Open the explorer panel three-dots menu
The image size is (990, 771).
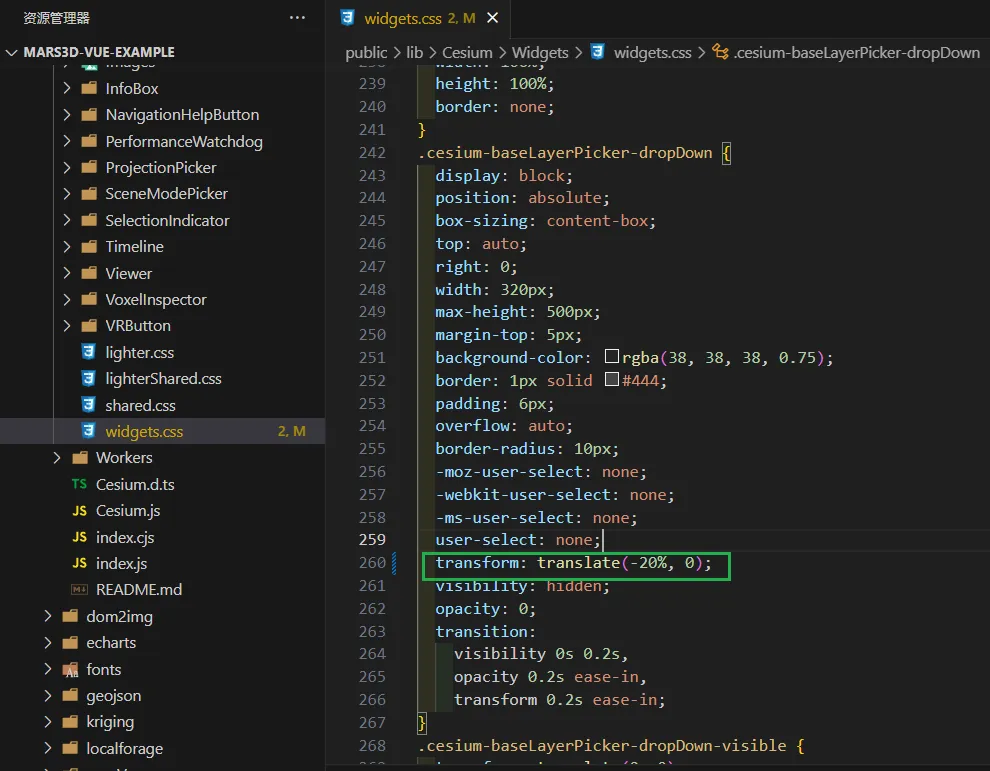(x=297, y=18)
